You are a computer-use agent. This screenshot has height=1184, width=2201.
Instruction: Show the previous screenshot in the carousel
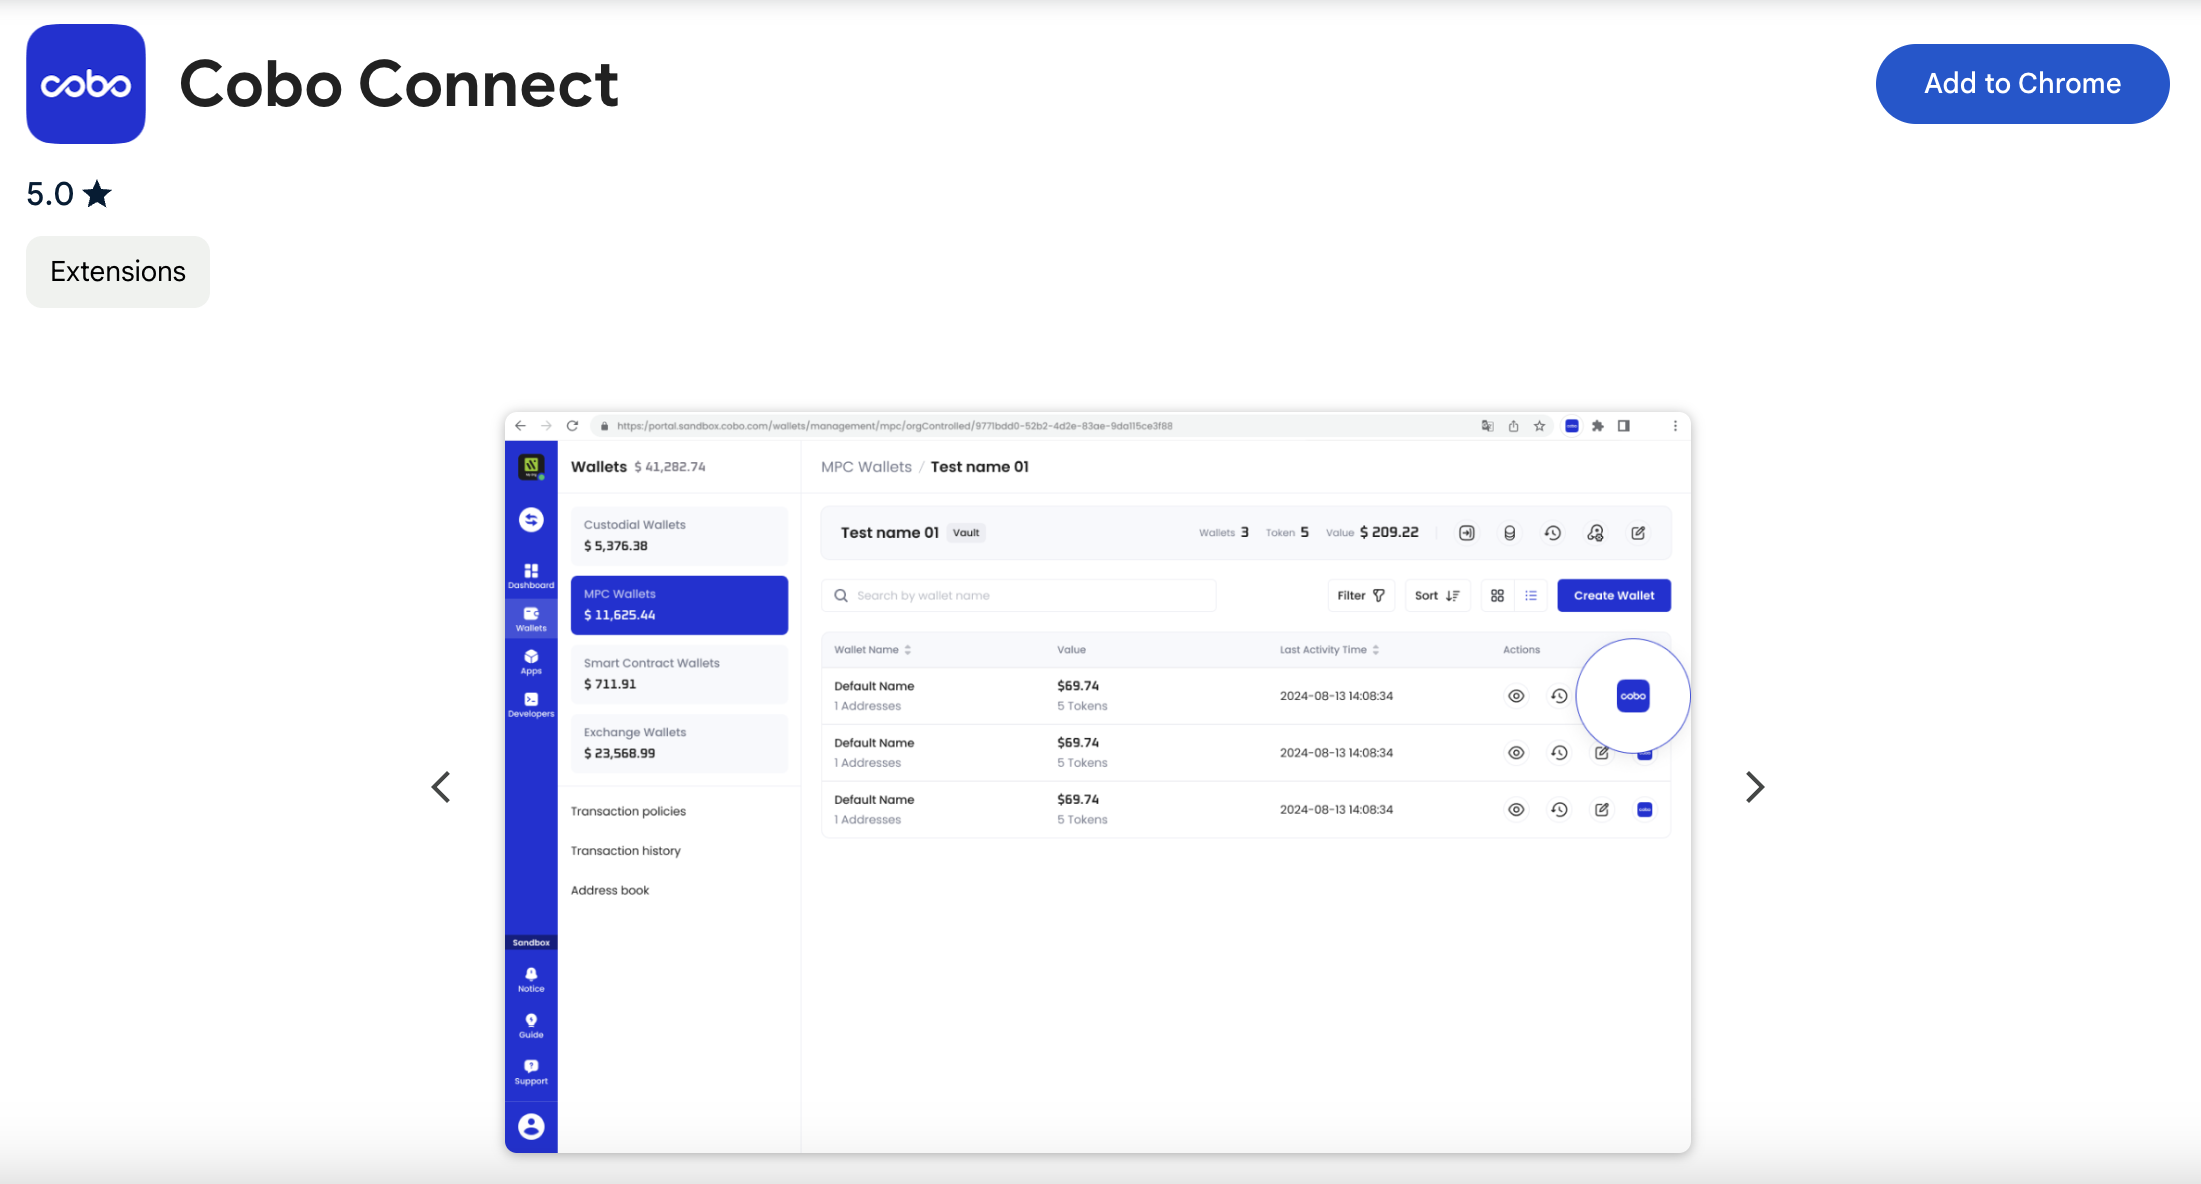point(441,787)
